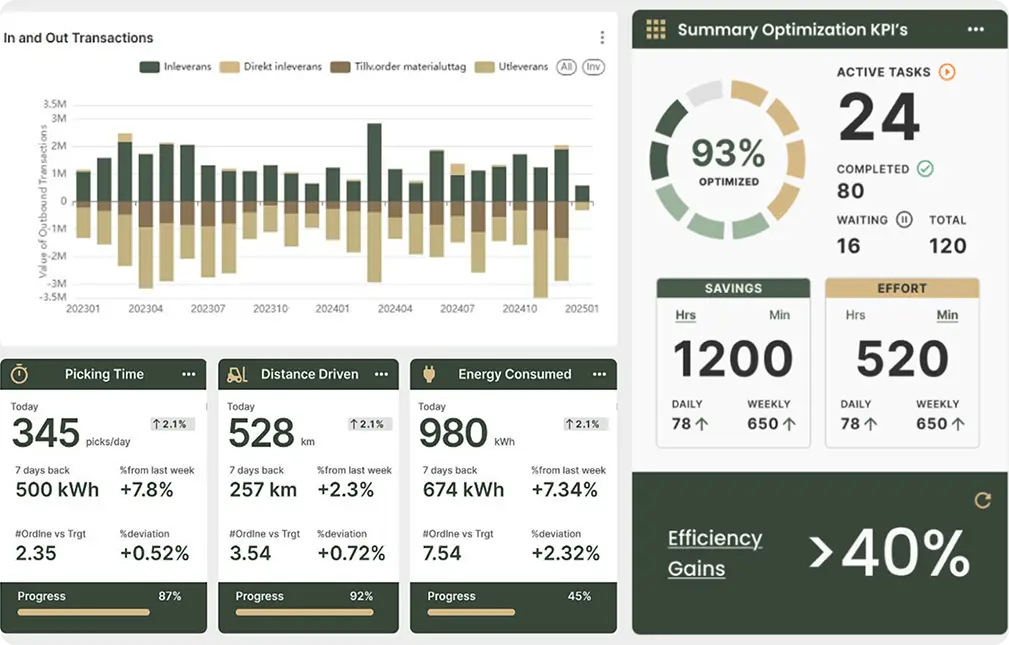Open the Efficiency Gains link
Image resolution: width=1009 pixels, height=645 pixels.
click(714, 553)
